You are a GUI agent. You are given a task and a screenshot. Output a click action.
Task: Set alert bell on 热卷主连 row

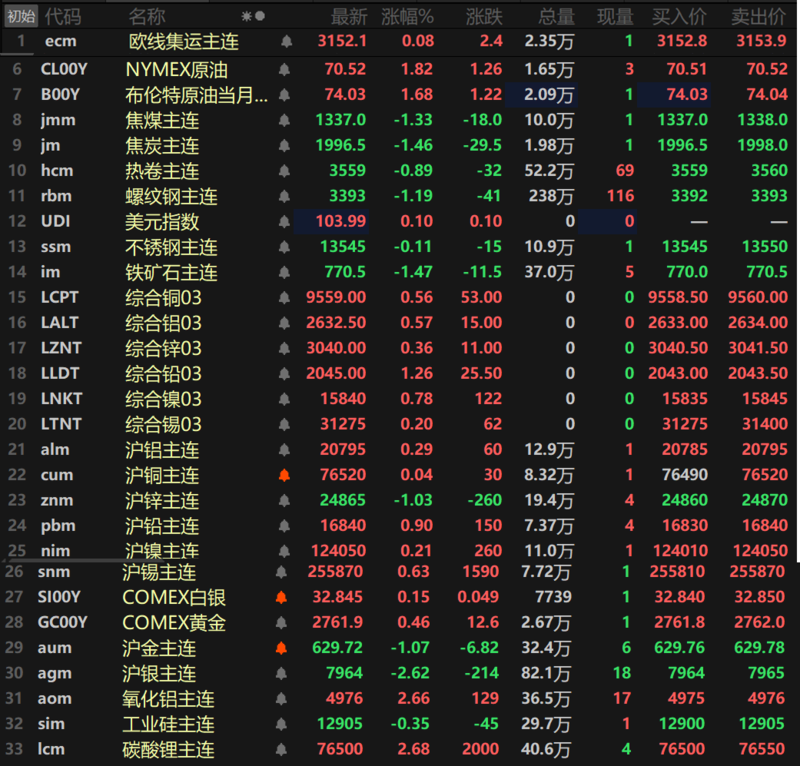tap(284, 171)
